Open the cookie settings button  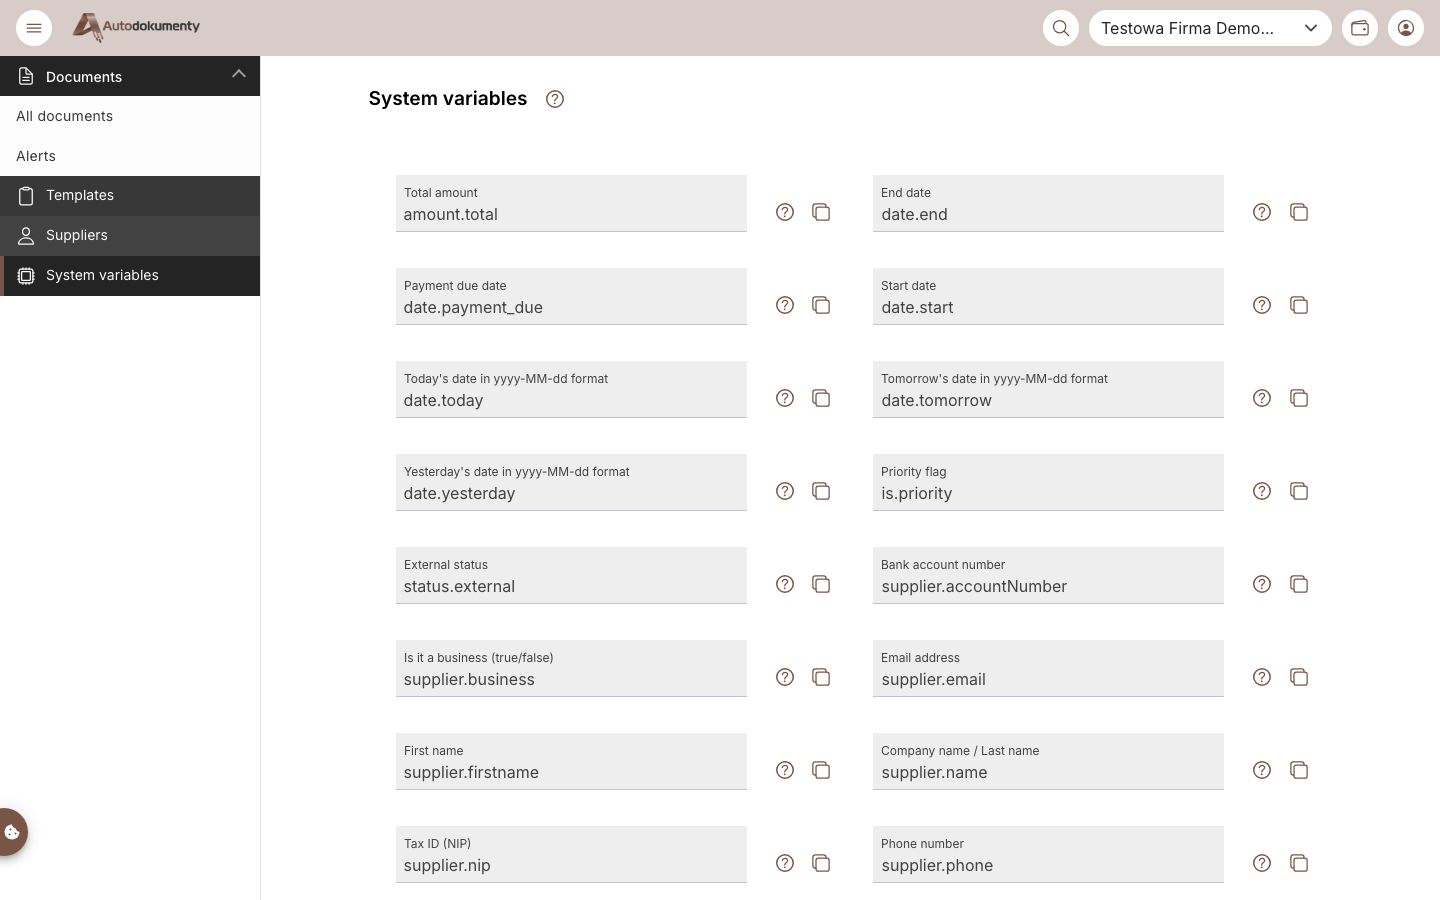pyautogui.click(x=12, y=832)
